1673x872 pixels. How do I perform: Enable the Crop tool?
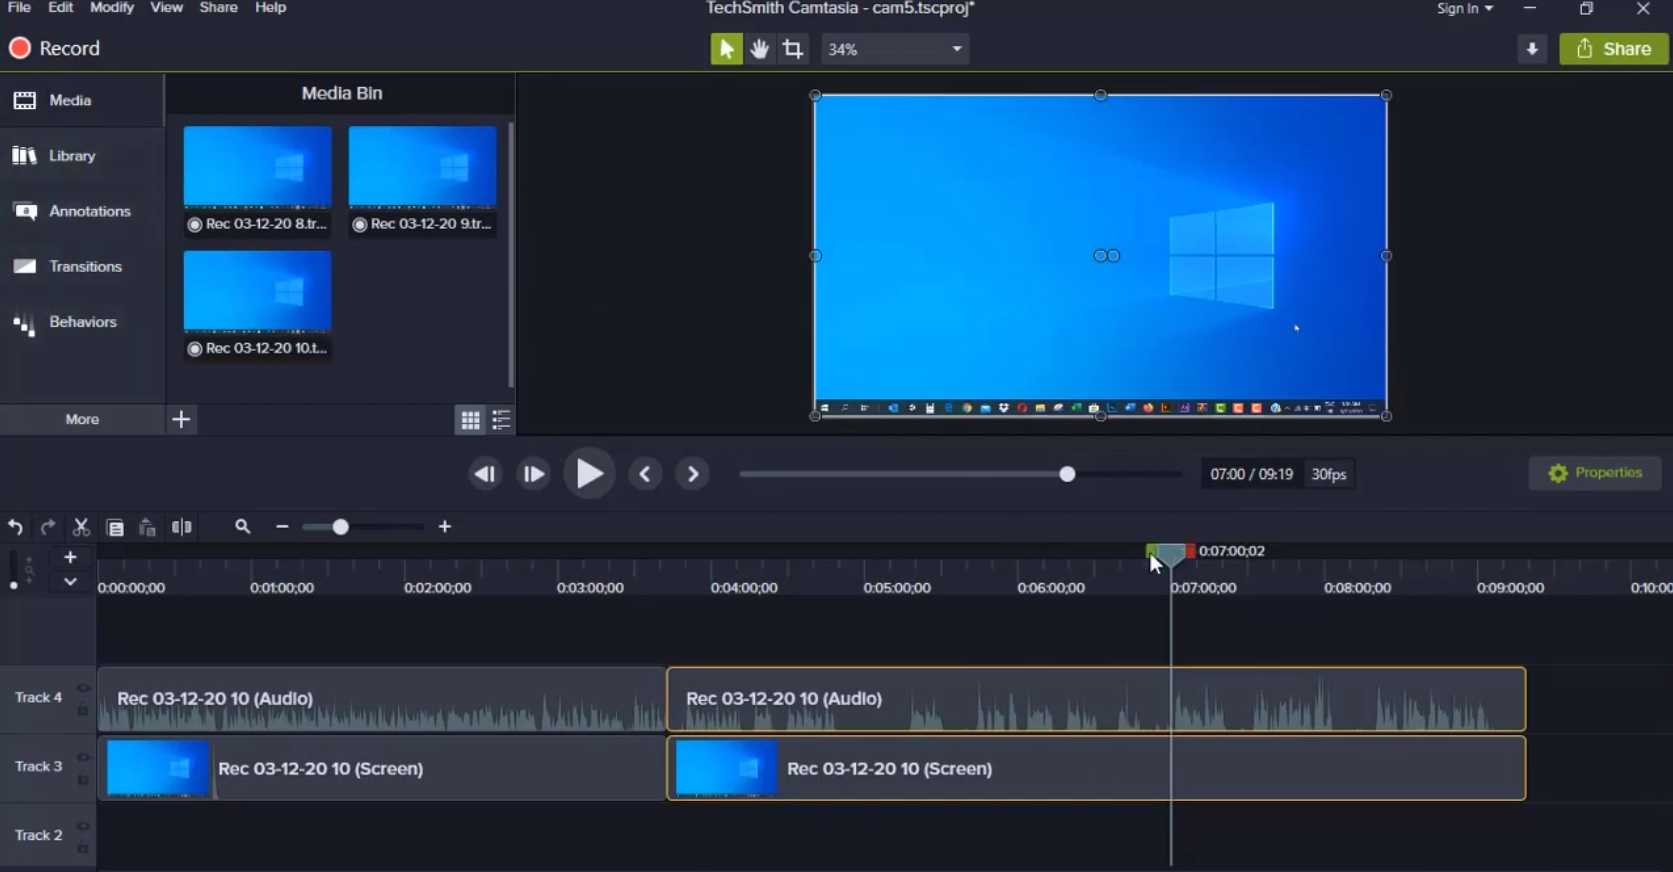[793, 49]
